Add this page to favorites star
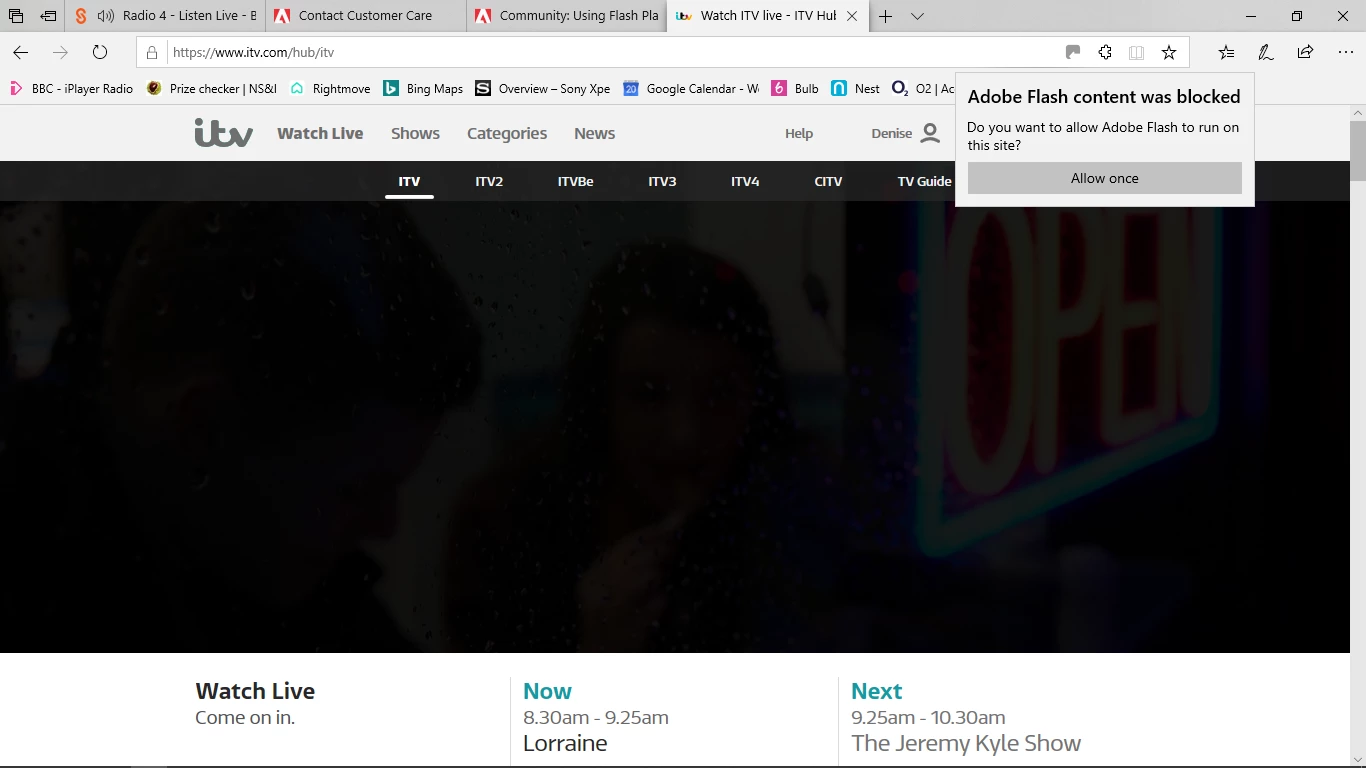The image size is (1366, 768). point(1169,52)
